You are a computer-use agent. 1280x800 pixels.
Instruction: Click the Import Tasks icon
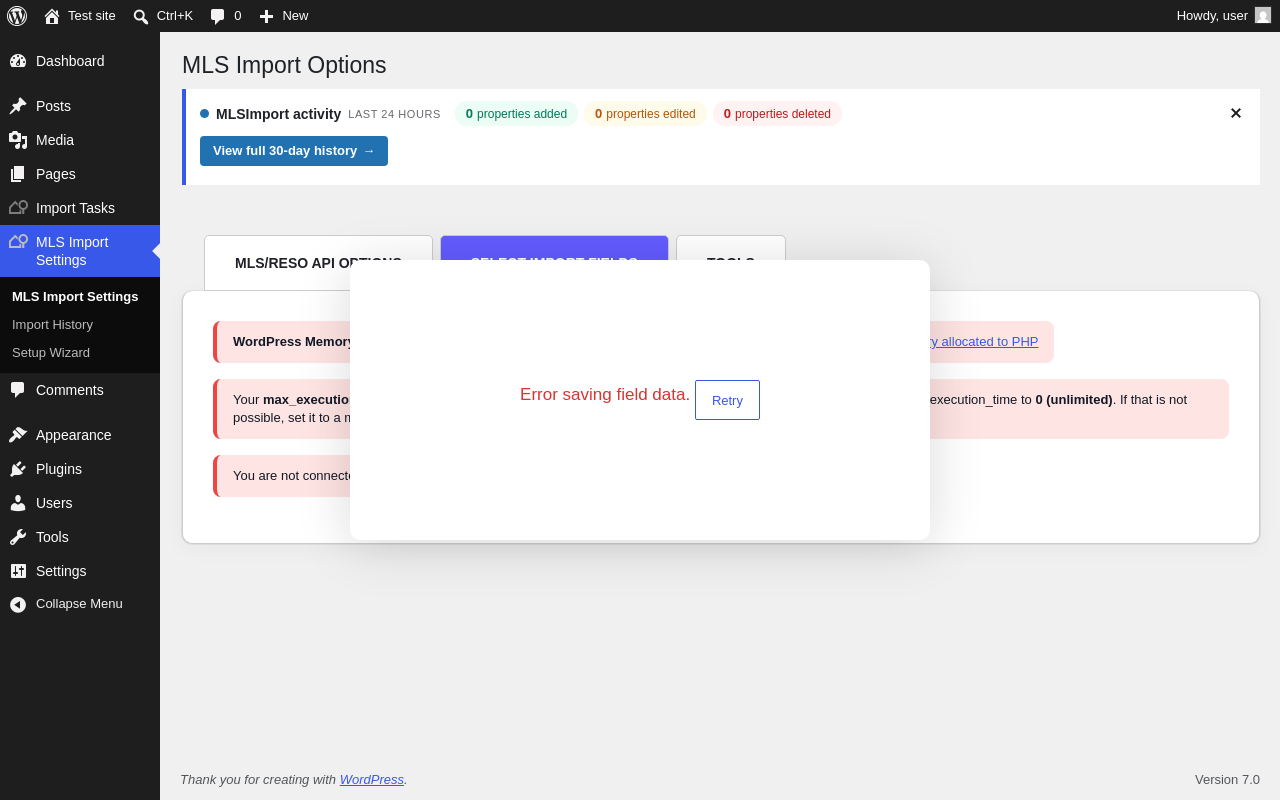coord(18,208)
